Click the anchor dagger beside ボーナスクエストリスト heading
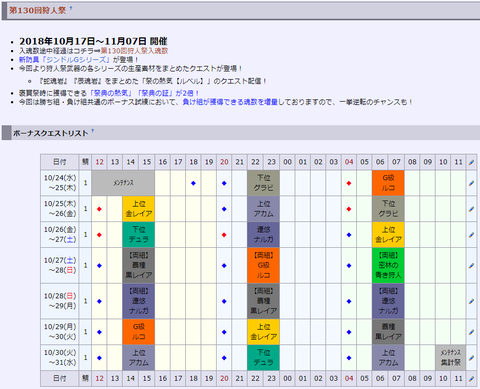 pyautogui.click(x=93, y=131)
